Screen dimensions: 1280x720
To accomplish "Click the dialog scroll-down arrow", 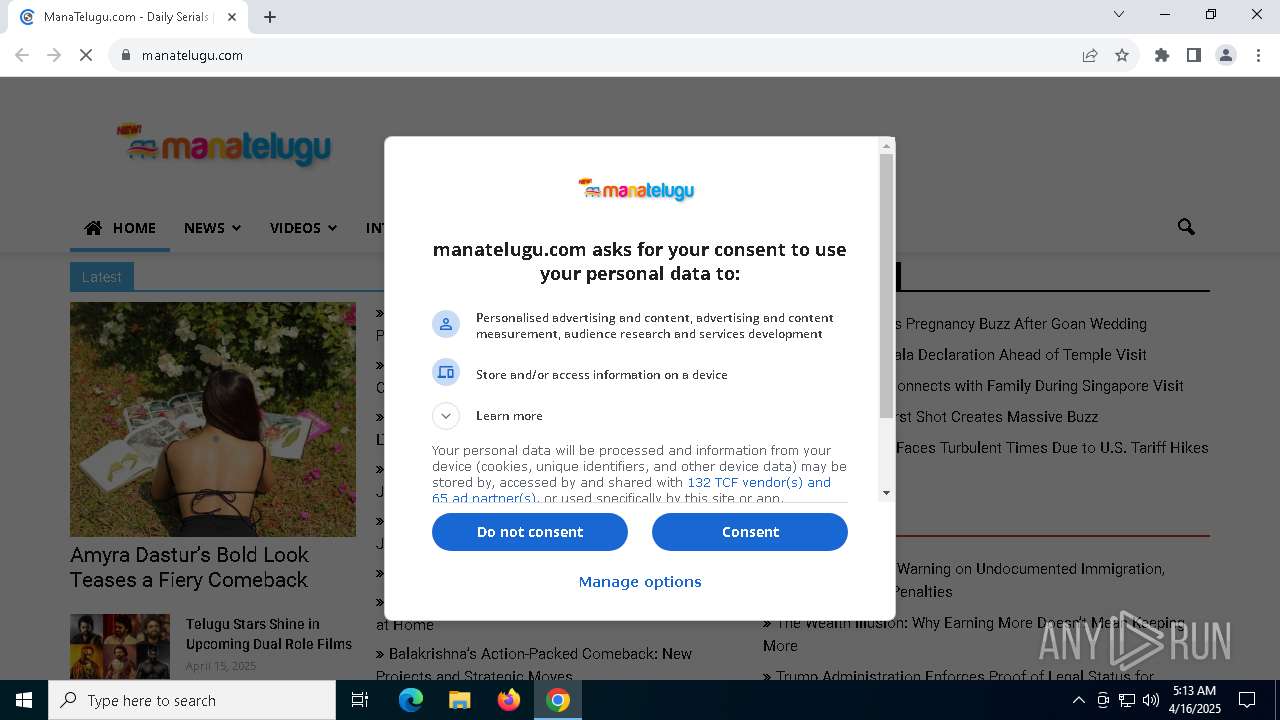I will click(x=886, y=493).
